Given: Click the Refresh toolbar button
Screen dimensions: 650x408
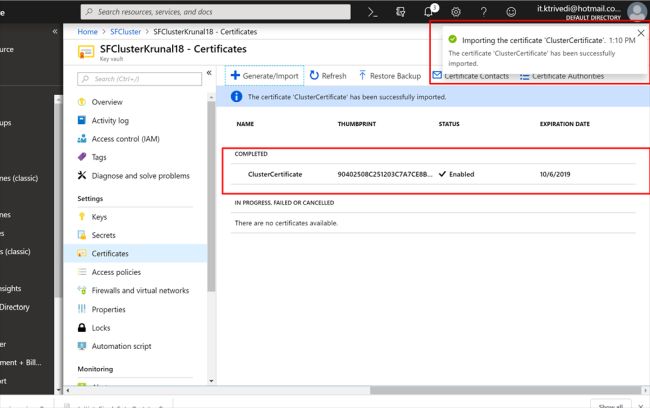Looking at the screenshot, I should pyautogui.click(x=328, y=76).
